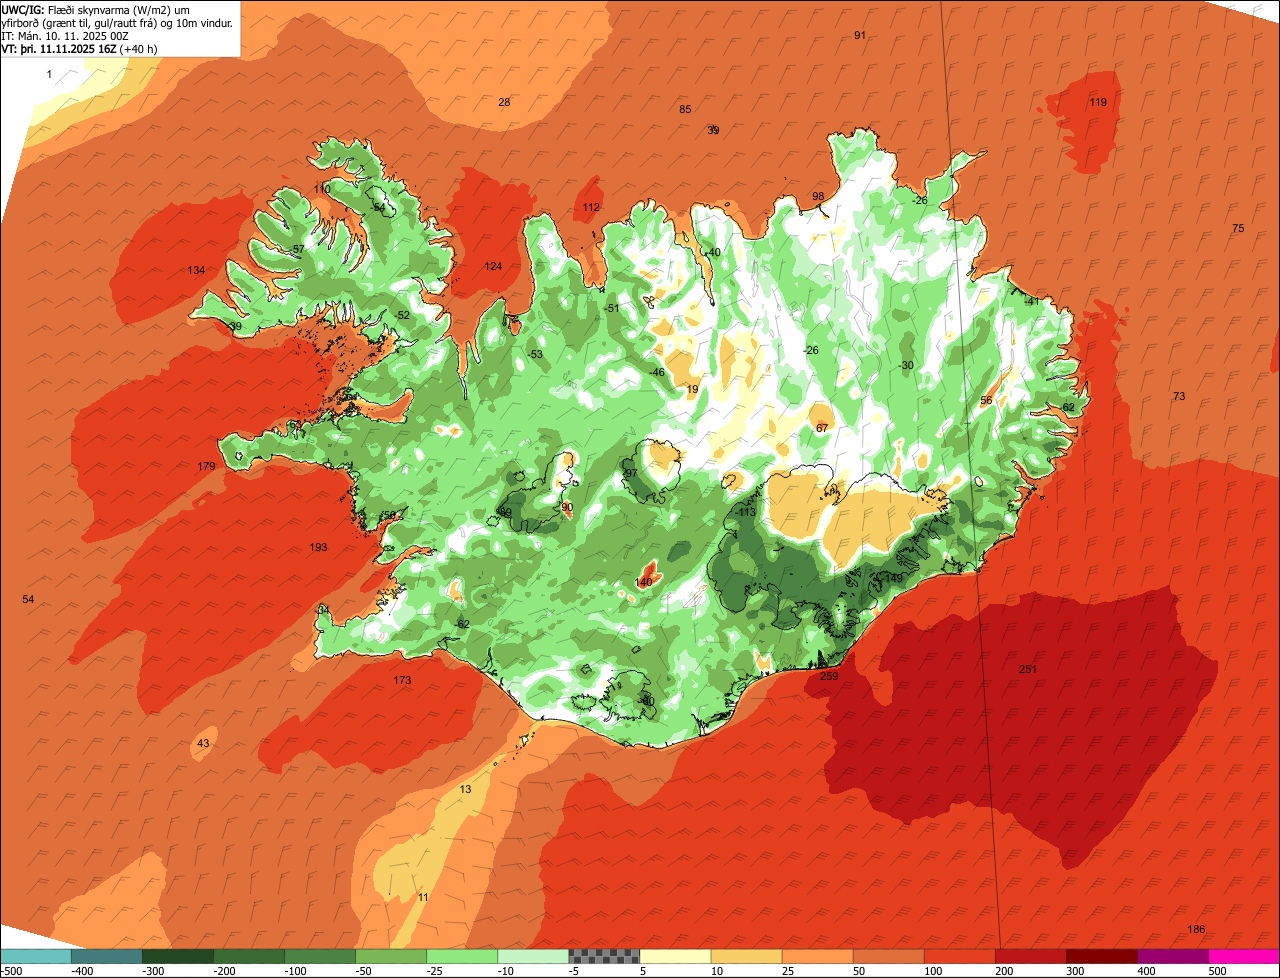Screen dimensions: 1280x978
Task: Click the purple legend swatch above 400
Action: (1171, 956)
